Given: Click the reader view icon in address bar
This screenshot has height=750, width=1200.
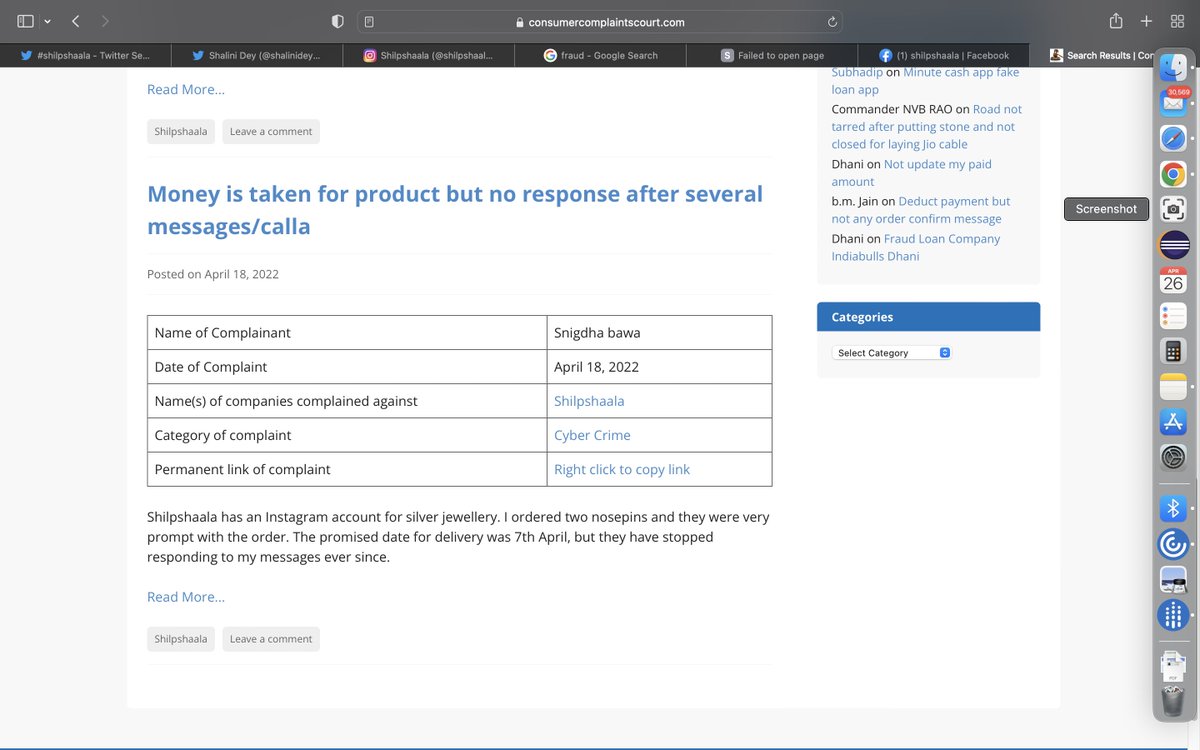Looking at the screenshot, I should pyautogui.click(x=369, y=22).
